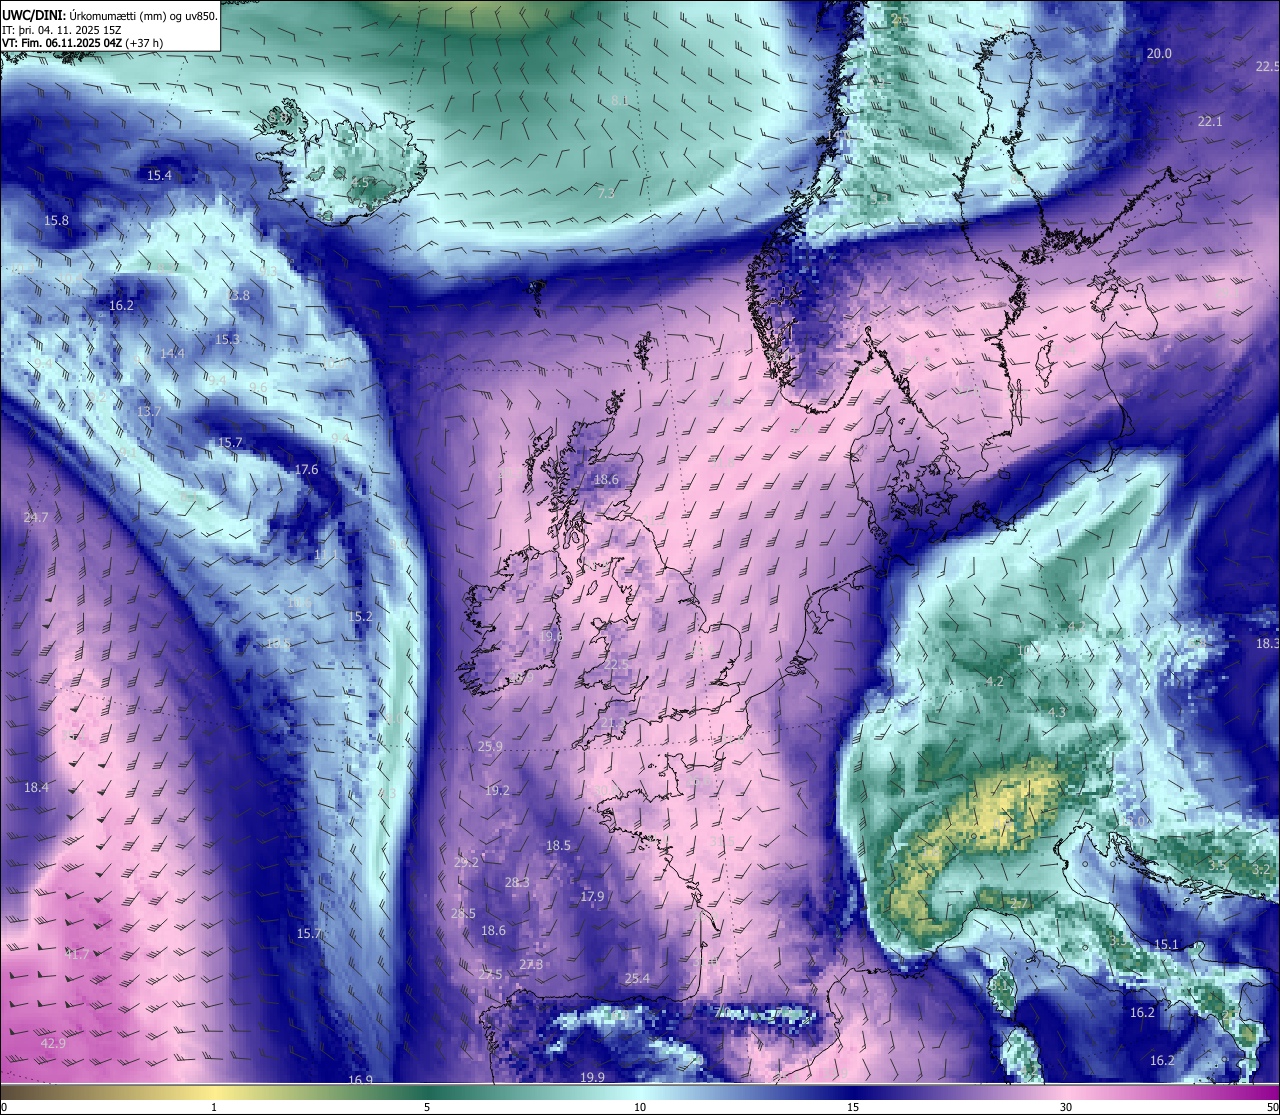
Task: Click the 'IT: þri. 04. 11. 2025 15Z' line
Action: point(63,30)
